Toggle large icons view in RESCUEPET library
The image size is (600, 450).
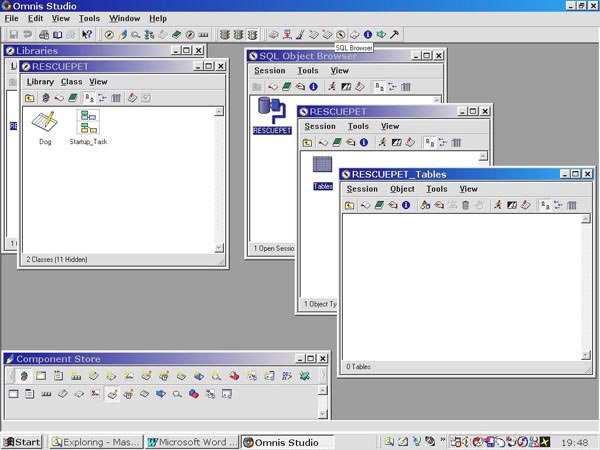coord(89,98)
